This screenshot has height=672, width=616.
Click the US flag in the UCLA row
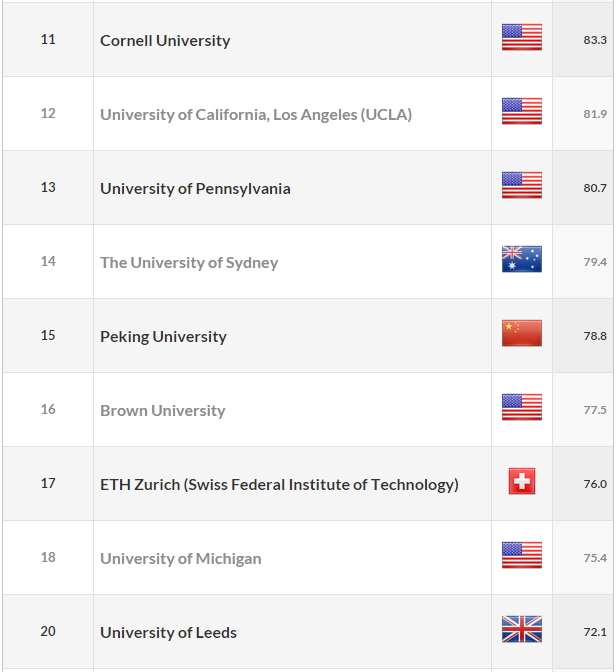click(522, 111)
